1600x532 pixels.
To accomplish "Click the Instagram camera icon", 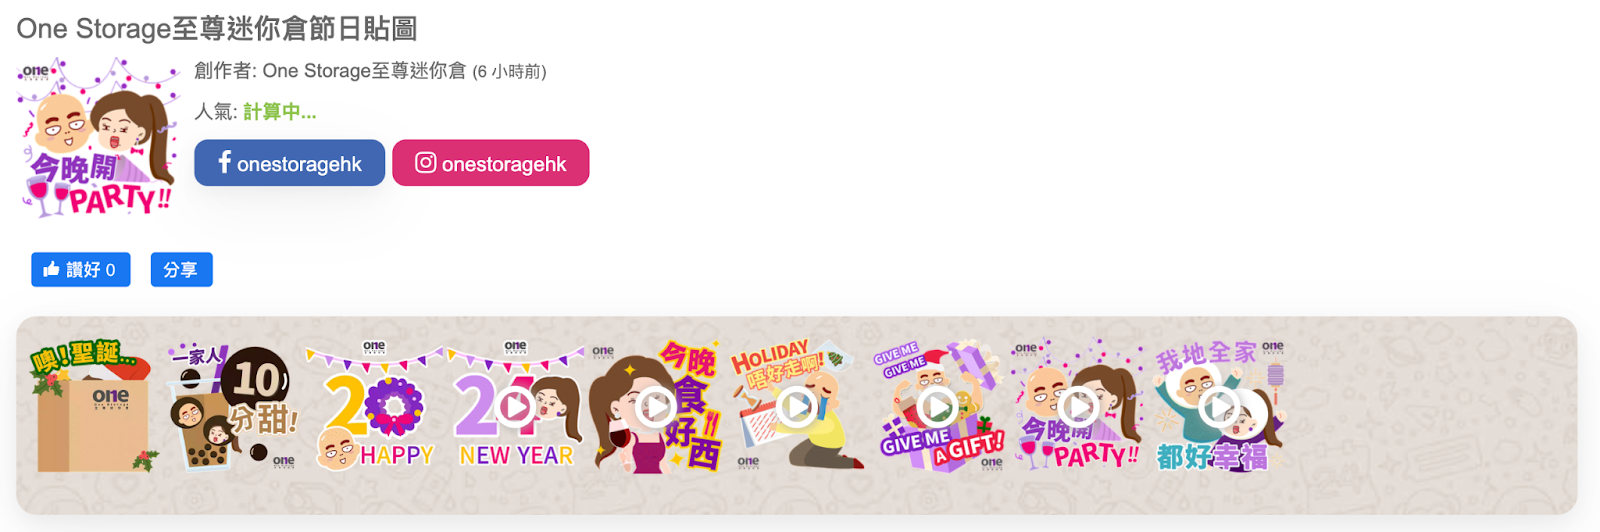I will coord(426,162).
